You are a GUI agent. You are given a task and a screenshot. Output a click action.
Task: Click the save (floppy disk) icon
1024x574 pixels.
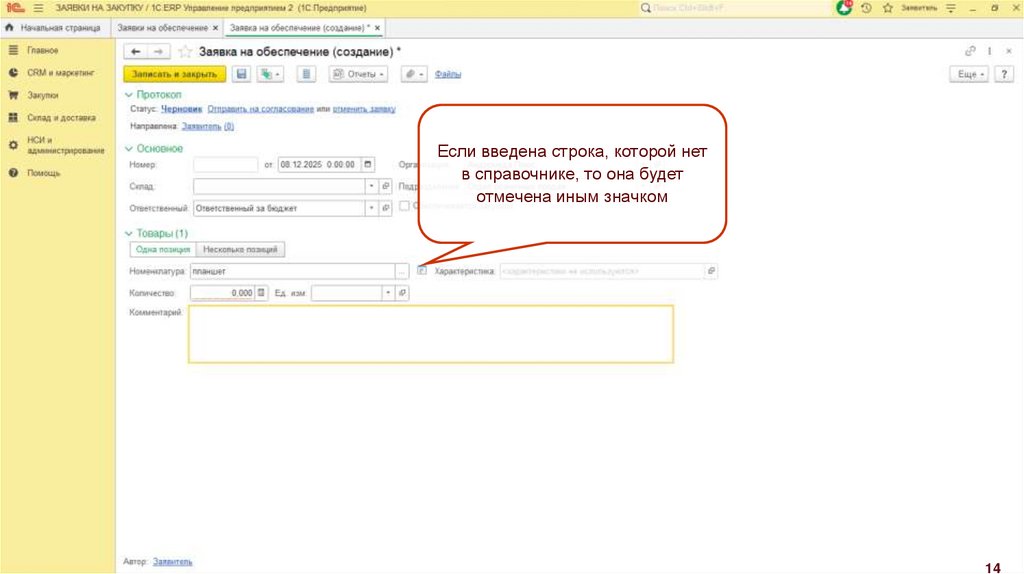[241, 74]
